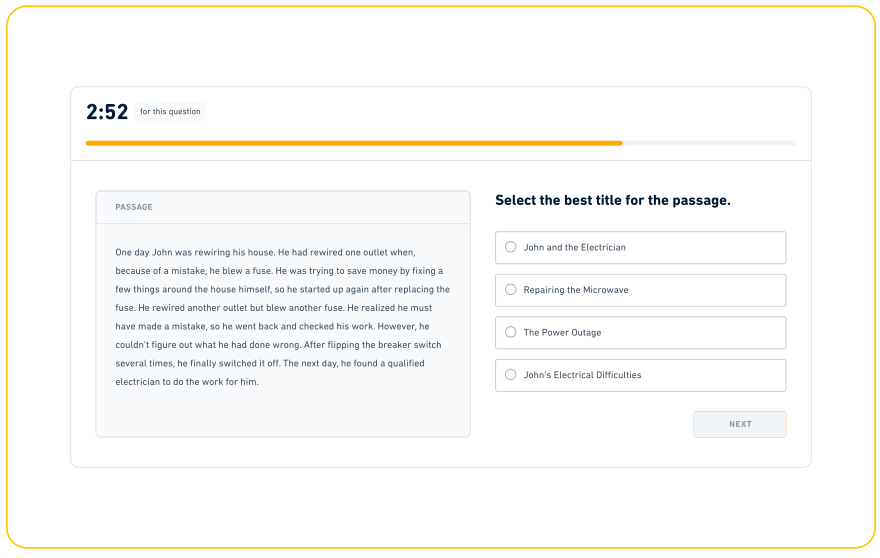Click the question heading "Select the best title"
The width and height of the screenshot is (880, 558).
[612, 200]
